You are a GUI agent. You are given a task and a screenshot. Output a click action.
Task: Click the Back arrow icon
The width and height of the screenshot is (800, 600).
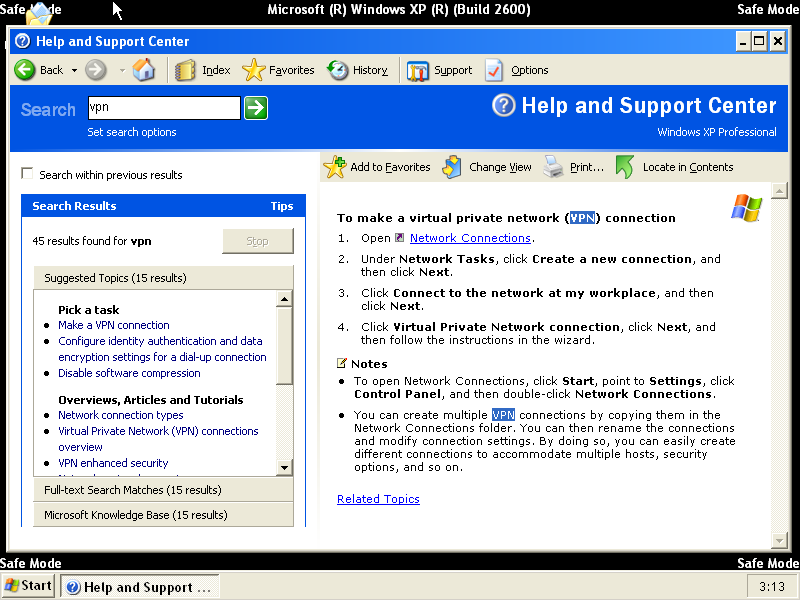25,70
